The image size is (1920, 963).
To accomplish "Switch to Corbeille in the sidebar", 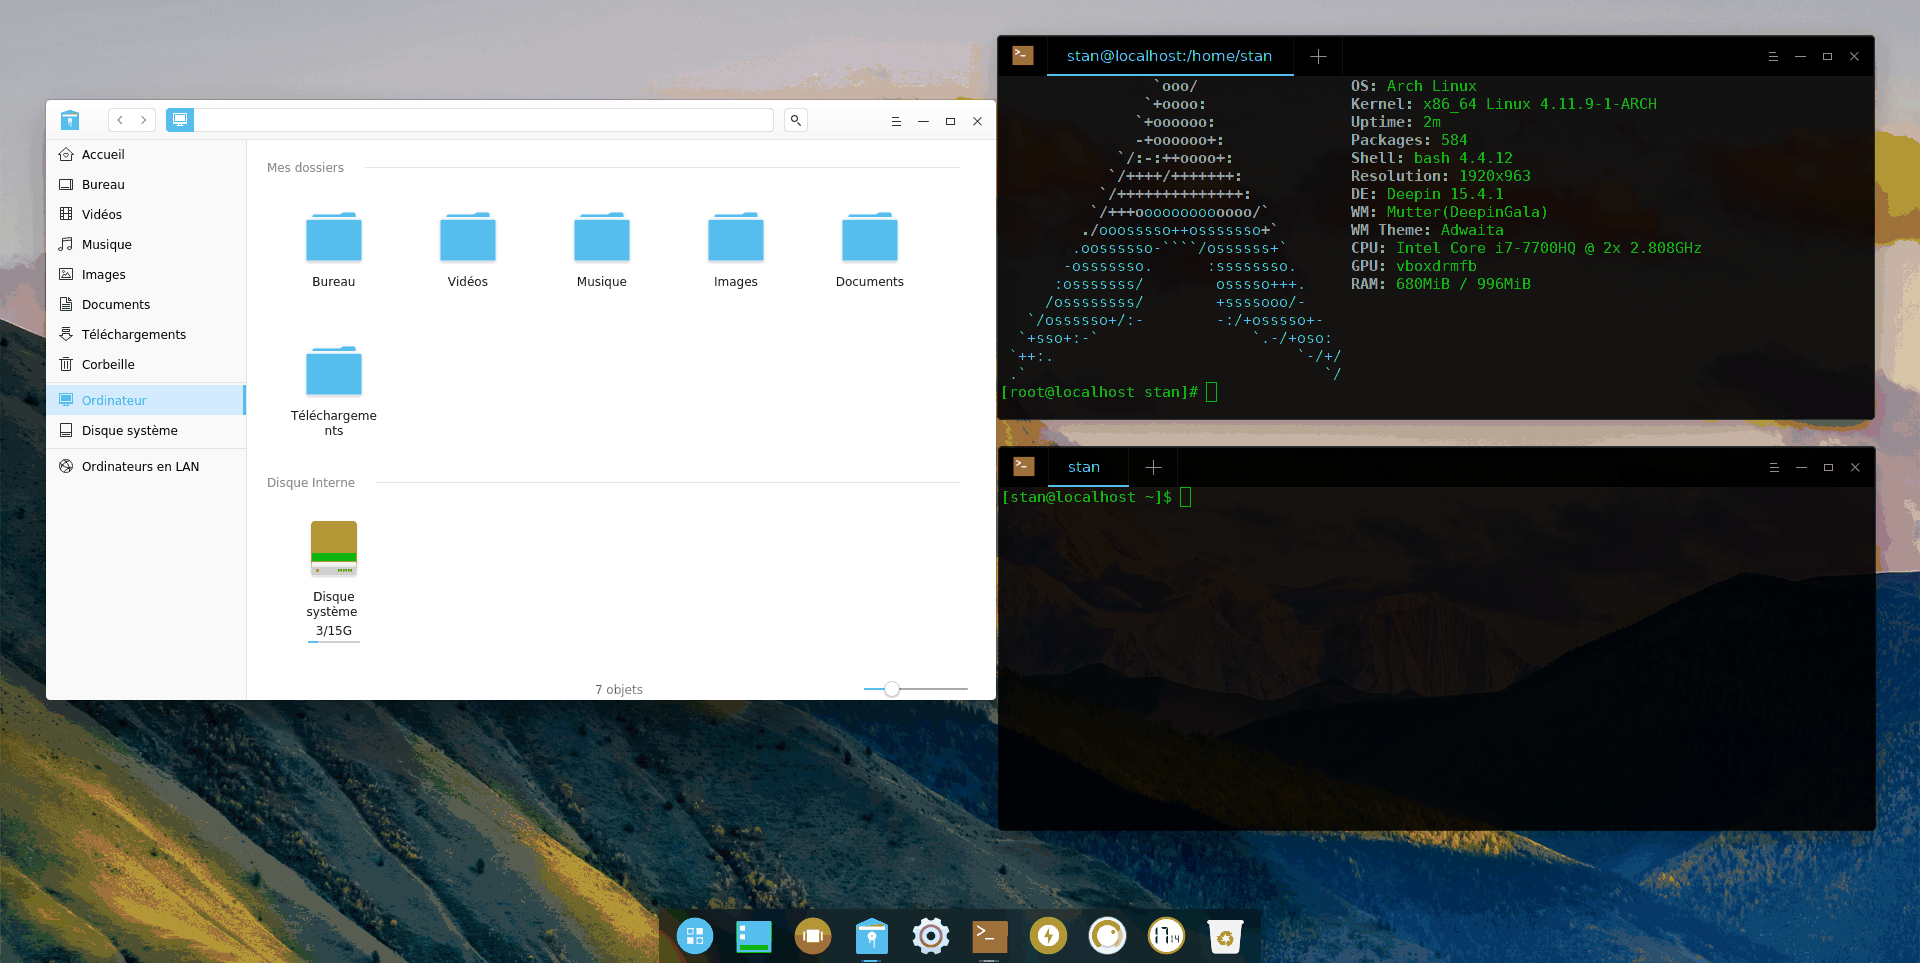I will (x=108, y=364).
